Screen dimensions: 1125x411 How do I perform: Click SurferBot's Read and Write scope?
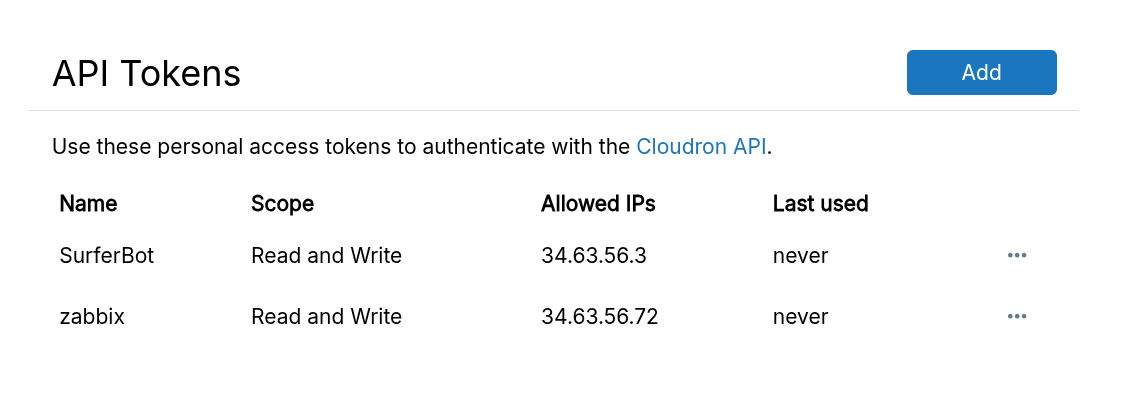pyautogui.click(x=326, y=255)
